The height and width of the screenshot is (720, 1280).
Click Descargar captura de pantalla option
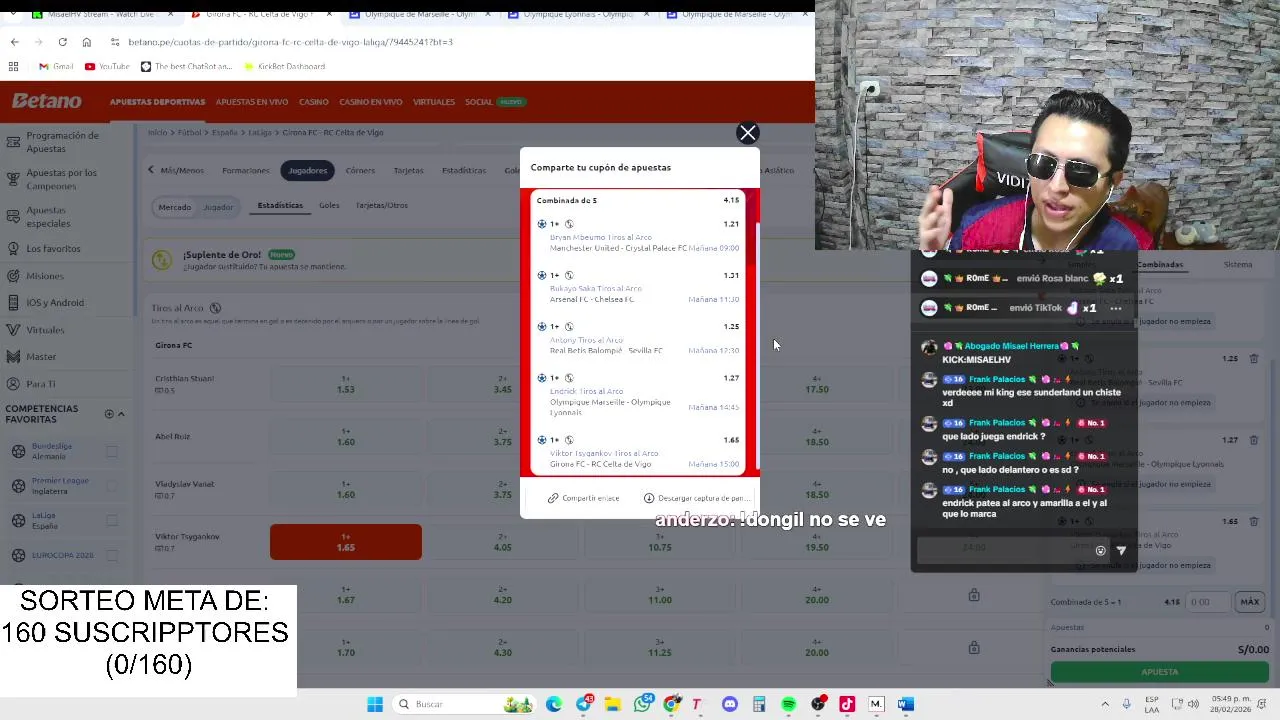[696, 498]
